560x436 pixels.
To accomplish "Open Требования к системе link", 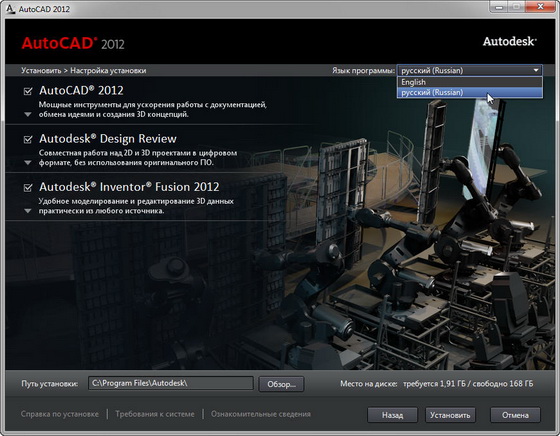I will (155, 414).
